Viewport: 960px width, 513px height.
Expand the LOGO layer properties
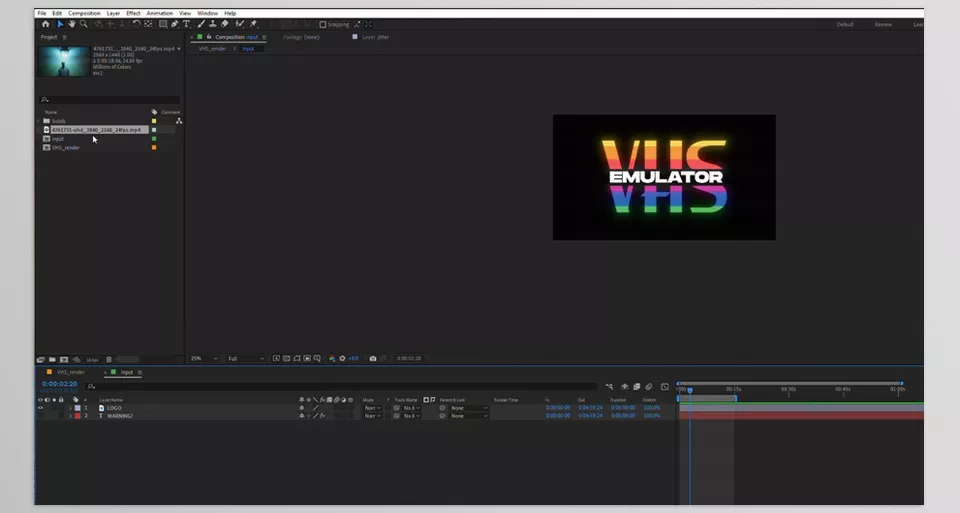point(70,408)
